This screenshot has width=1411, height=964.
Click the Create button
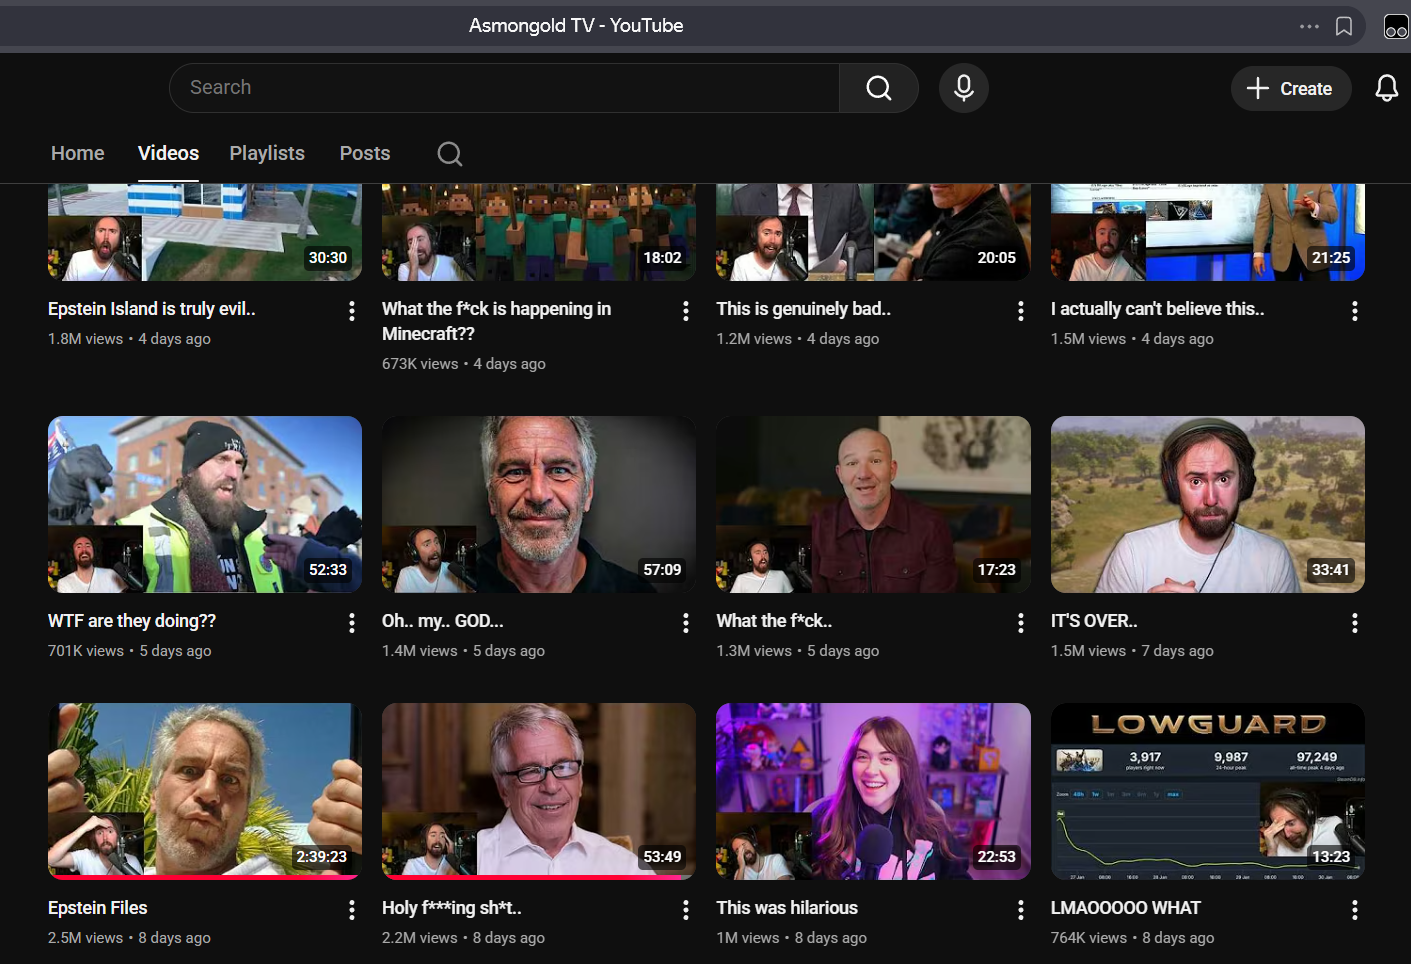pos(1290,89)
